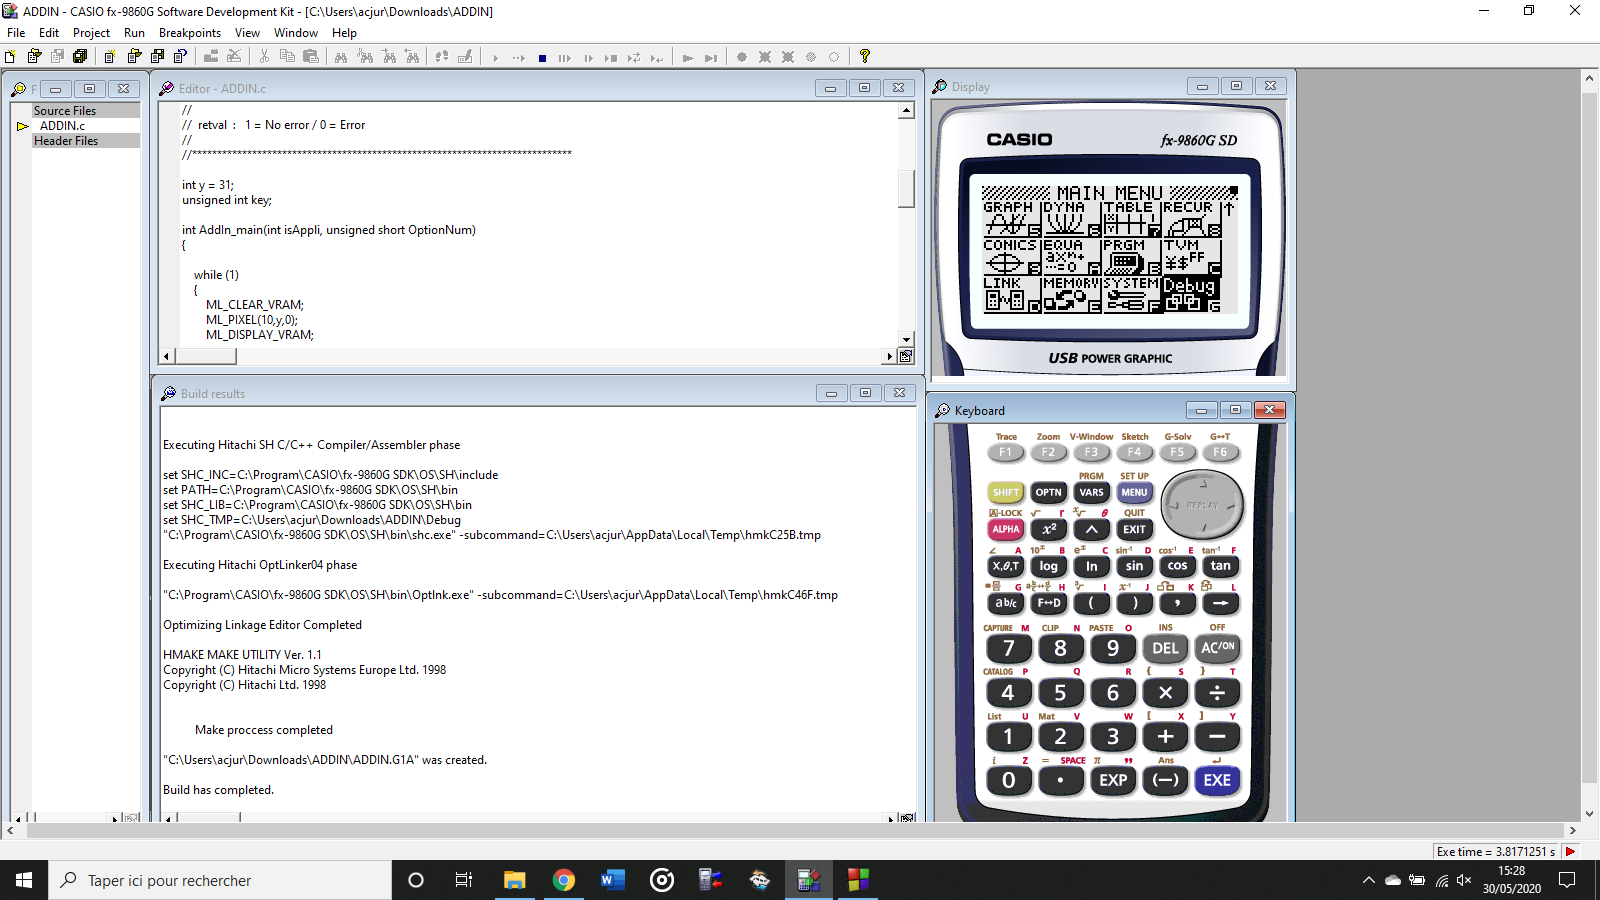
Task: Click the New project toolbar icon
Action: click(x=110, y=57)
